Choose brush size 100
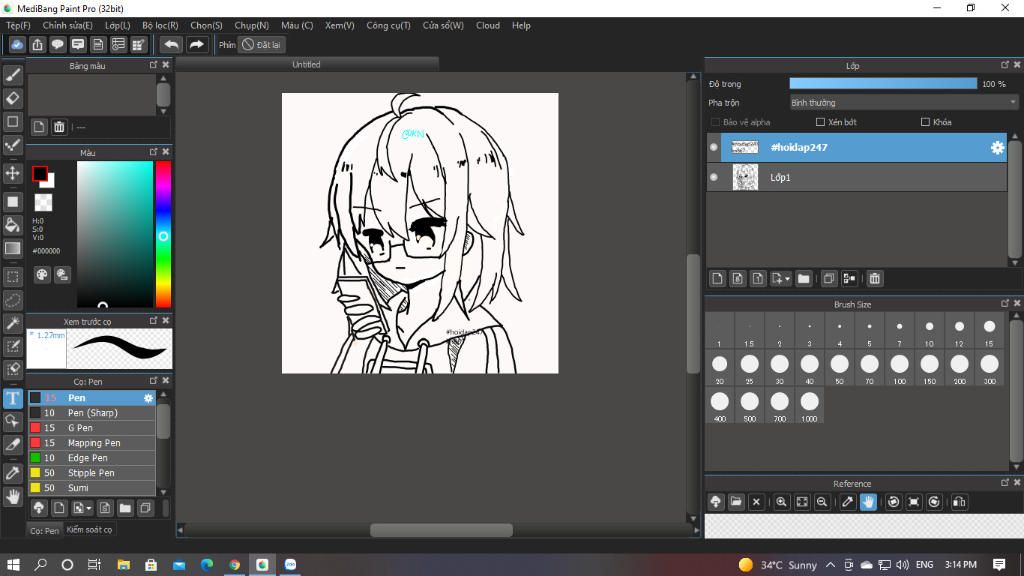Screen dimensions: 1024x576 tap(899, 368)
